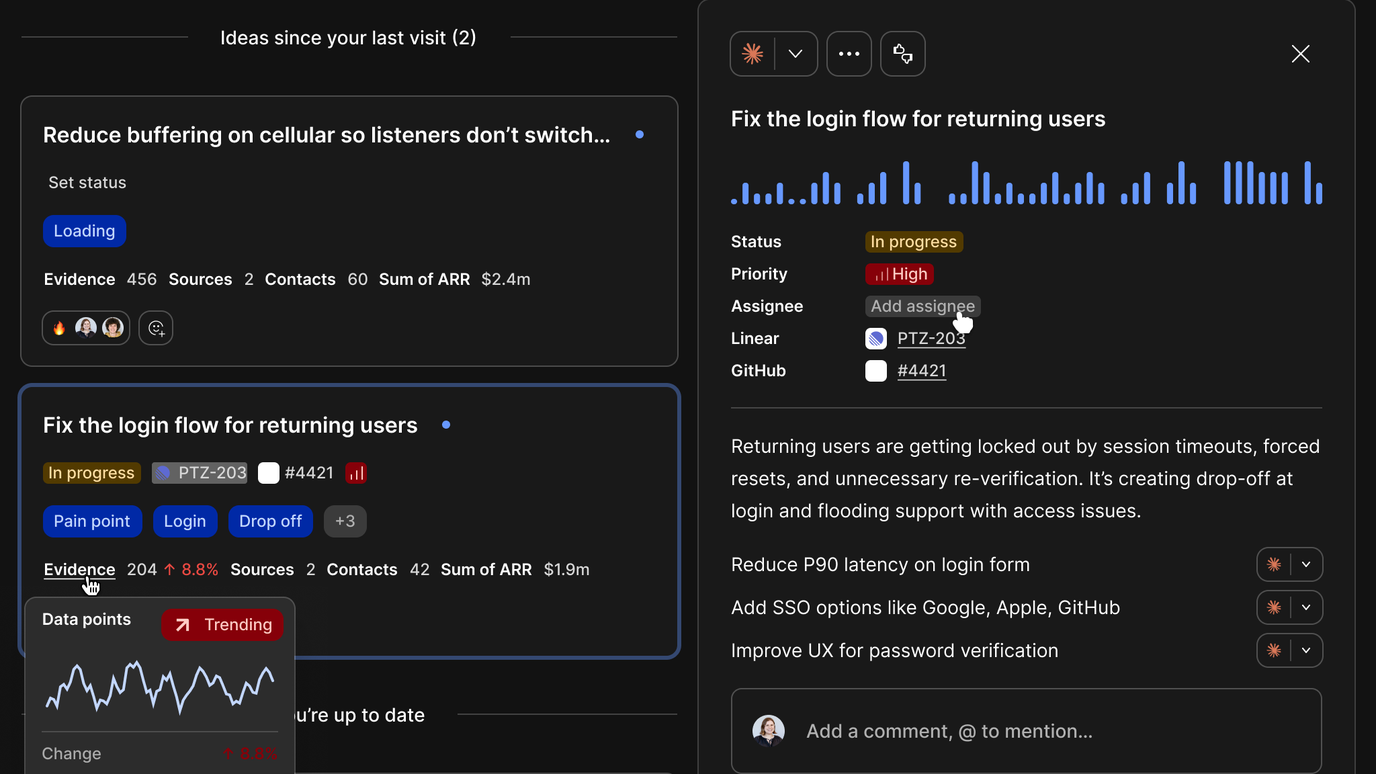Image resolution: width=1376 pixels, height=774 pixels.
Task: Click the bar chart in the detail panel
Action: tap(1026, 182)
